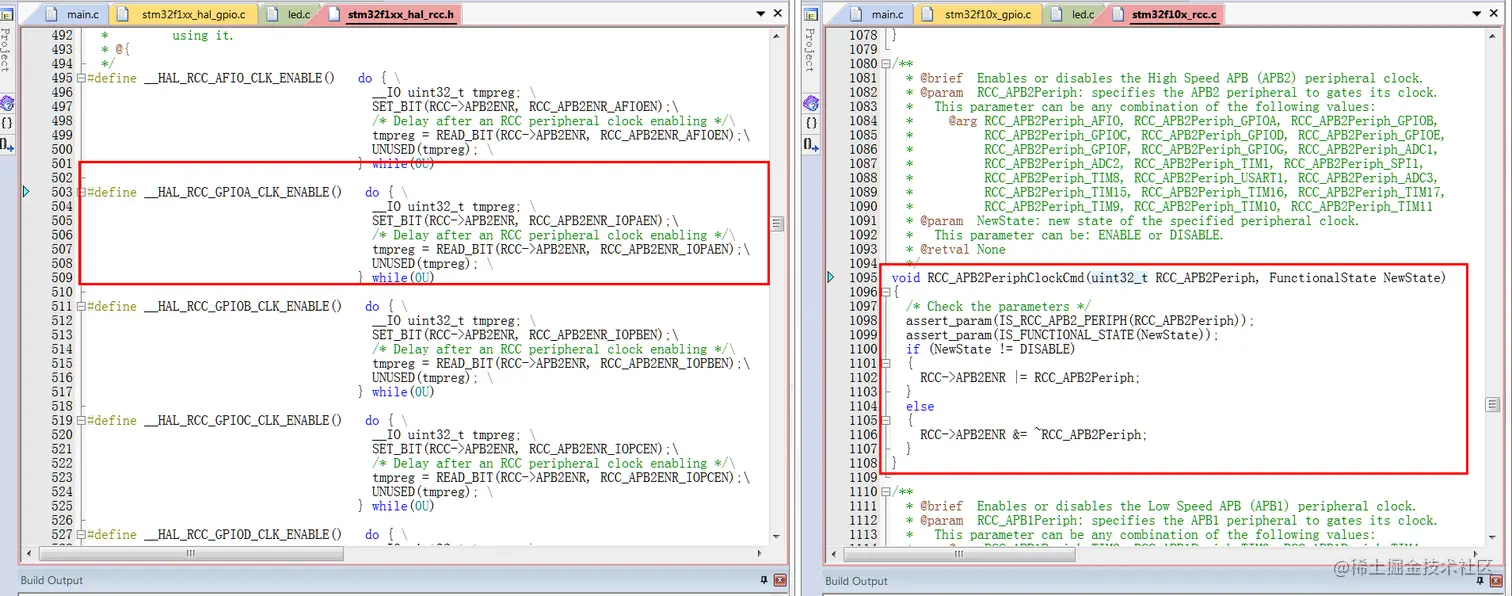Open the Books sidebar icon in right window
Screen dimensions: 1512x596
(811, 102)
